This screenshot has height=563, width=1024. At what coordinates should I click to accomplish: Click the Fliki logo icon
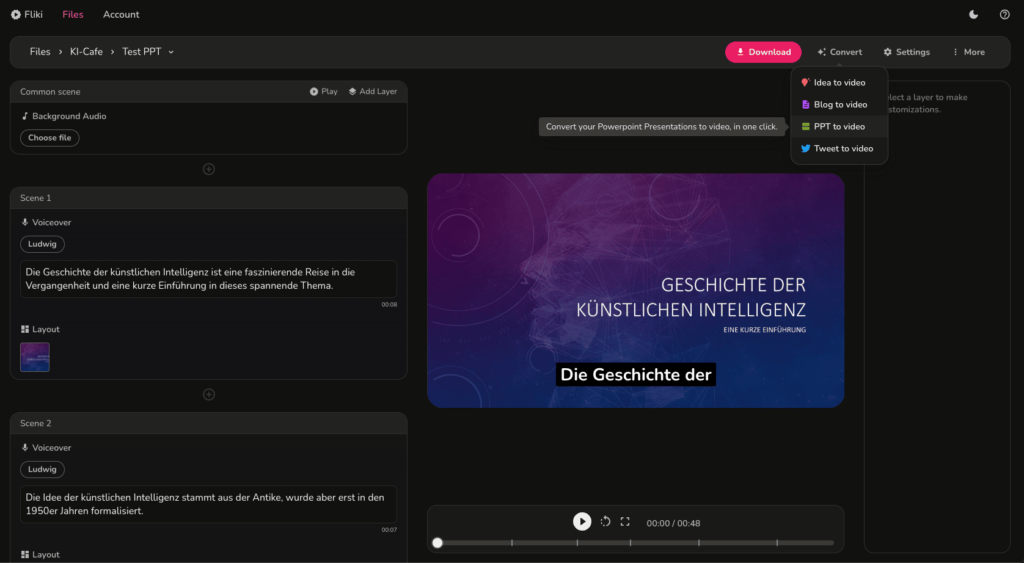15,15
